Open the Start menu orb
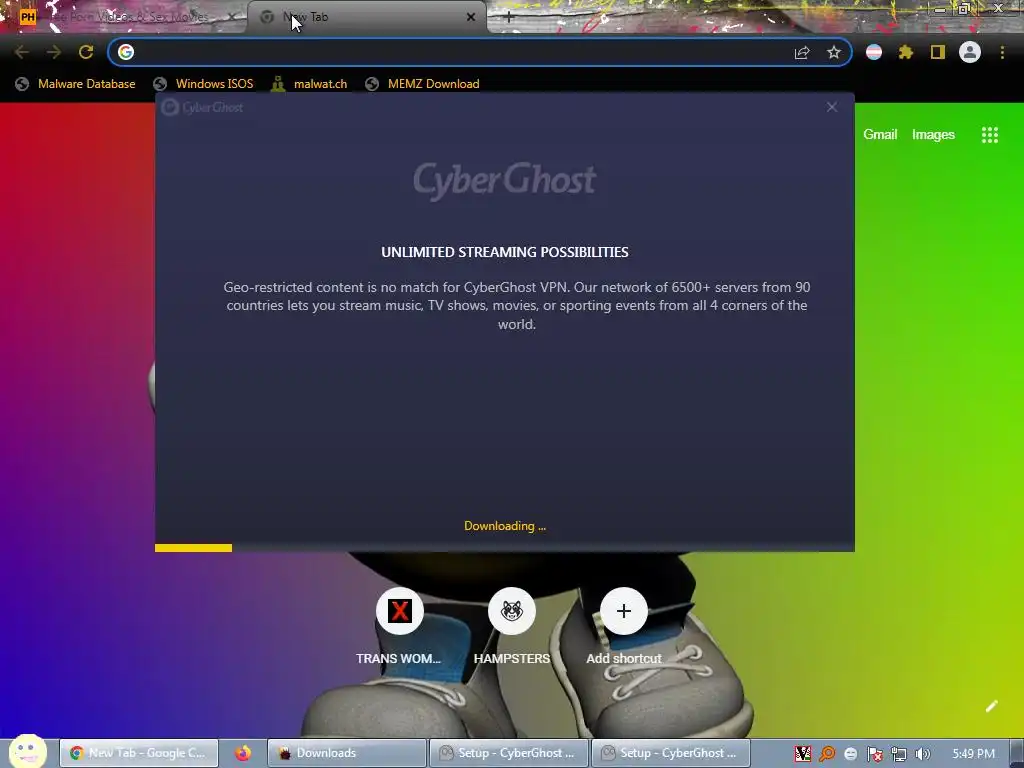 (27, 752)
